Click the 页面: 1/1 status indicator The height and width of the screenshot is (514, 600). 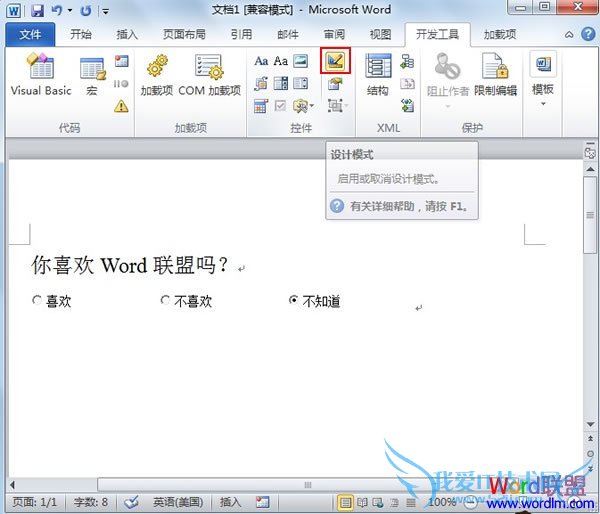(x=34, y=502)
